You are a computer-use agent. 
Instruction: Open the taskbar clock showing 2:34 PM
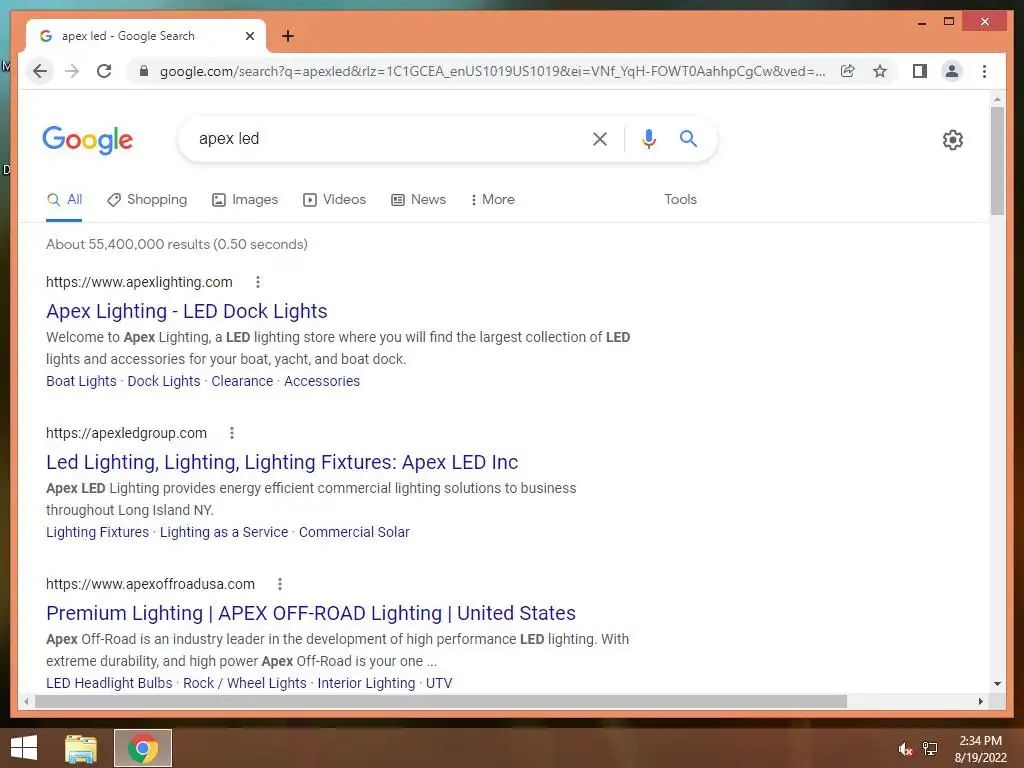click(980, 749)
